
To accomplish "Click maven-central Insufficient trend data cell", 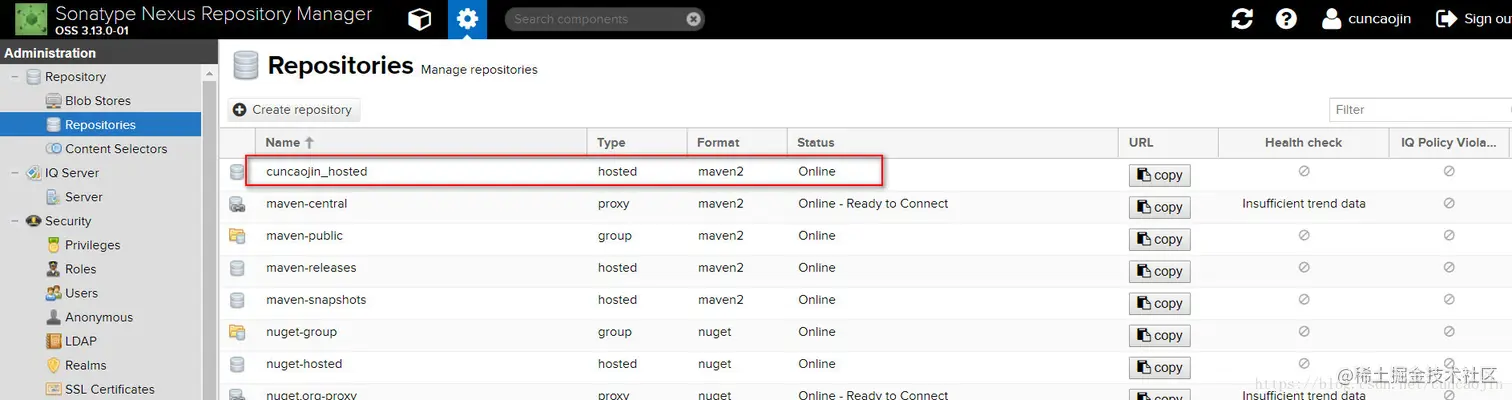I will (1303, 204).
